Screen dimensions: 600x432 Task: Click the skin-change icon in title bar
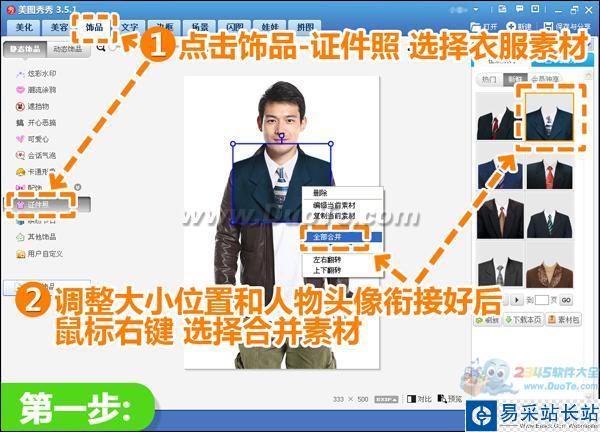pyautogui.click(x=502, y=9)
